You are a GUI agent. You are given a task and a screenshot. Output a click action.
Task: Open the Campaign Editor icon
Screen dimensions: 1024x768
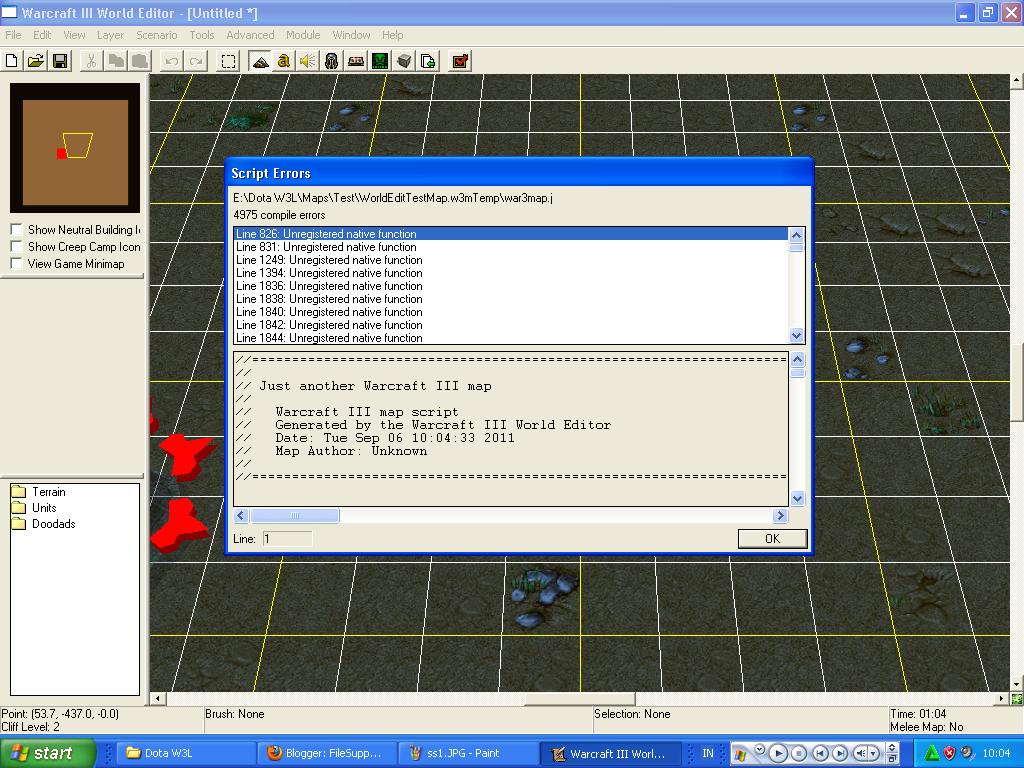[356, 61]
